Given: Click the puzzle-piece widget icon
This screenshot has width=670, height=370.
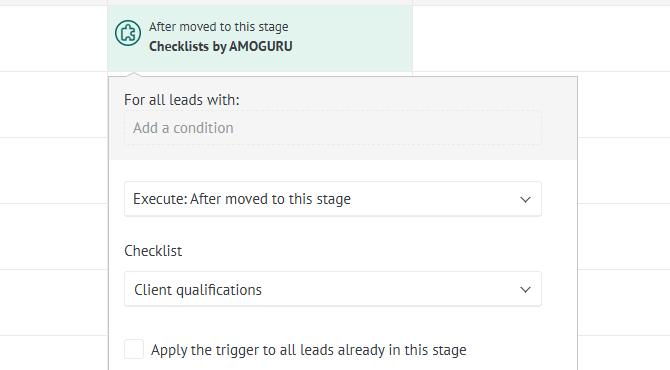Looking at the screenshot, I should click(x=128, y=33).
